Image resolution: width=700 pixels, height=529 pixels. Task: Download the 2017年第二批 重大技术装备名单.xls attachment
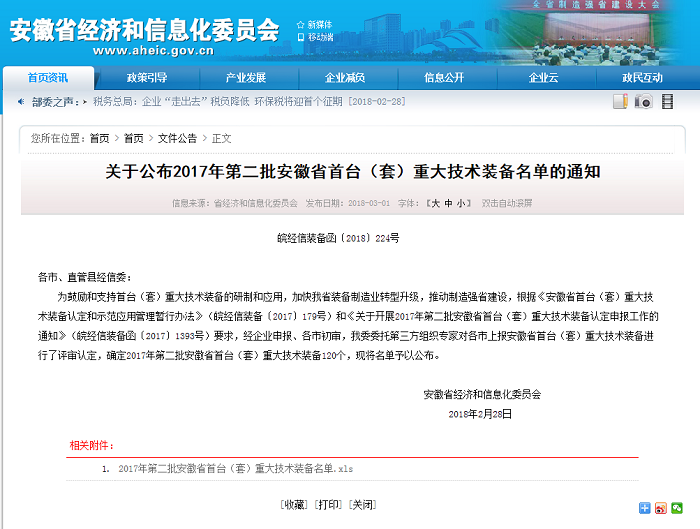point(236,468)
